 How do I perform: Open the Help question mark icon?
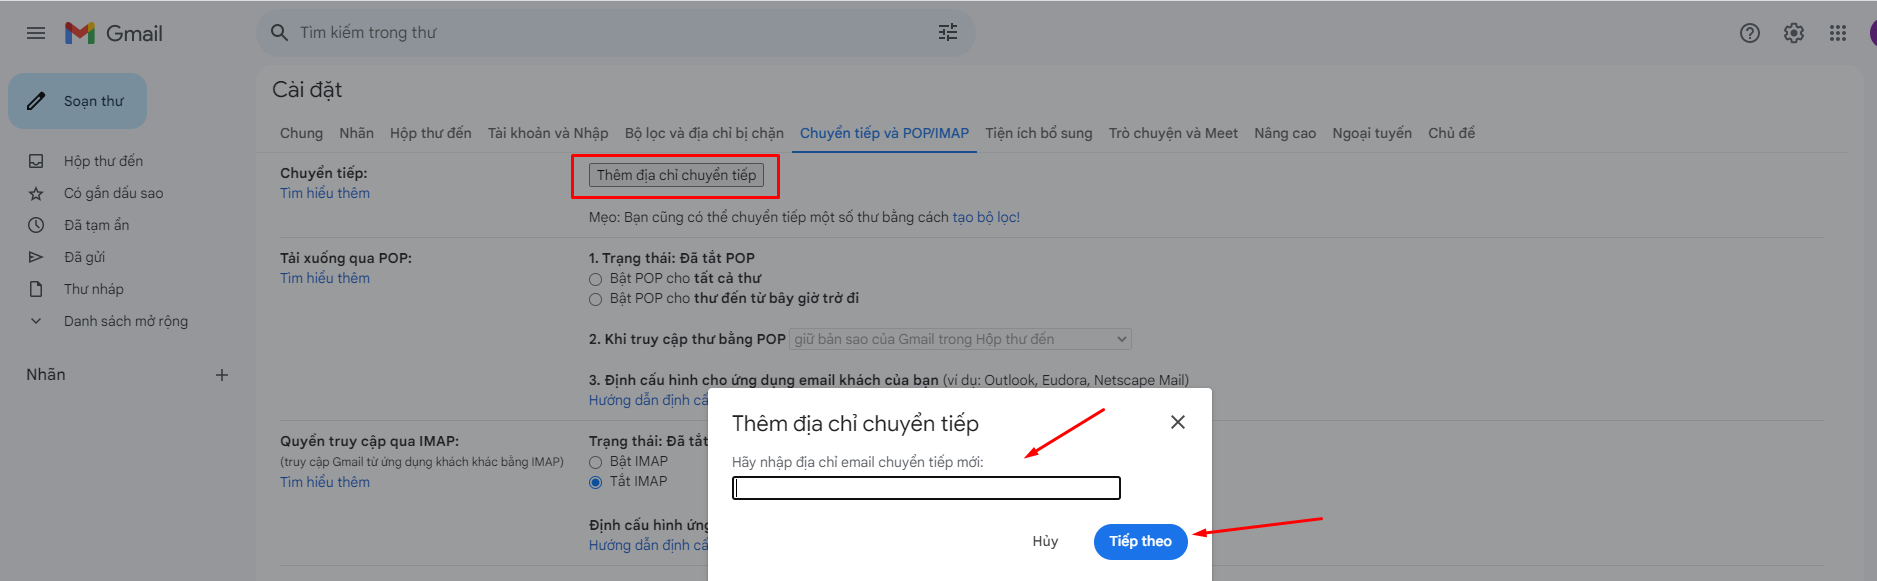point(1750,33)
